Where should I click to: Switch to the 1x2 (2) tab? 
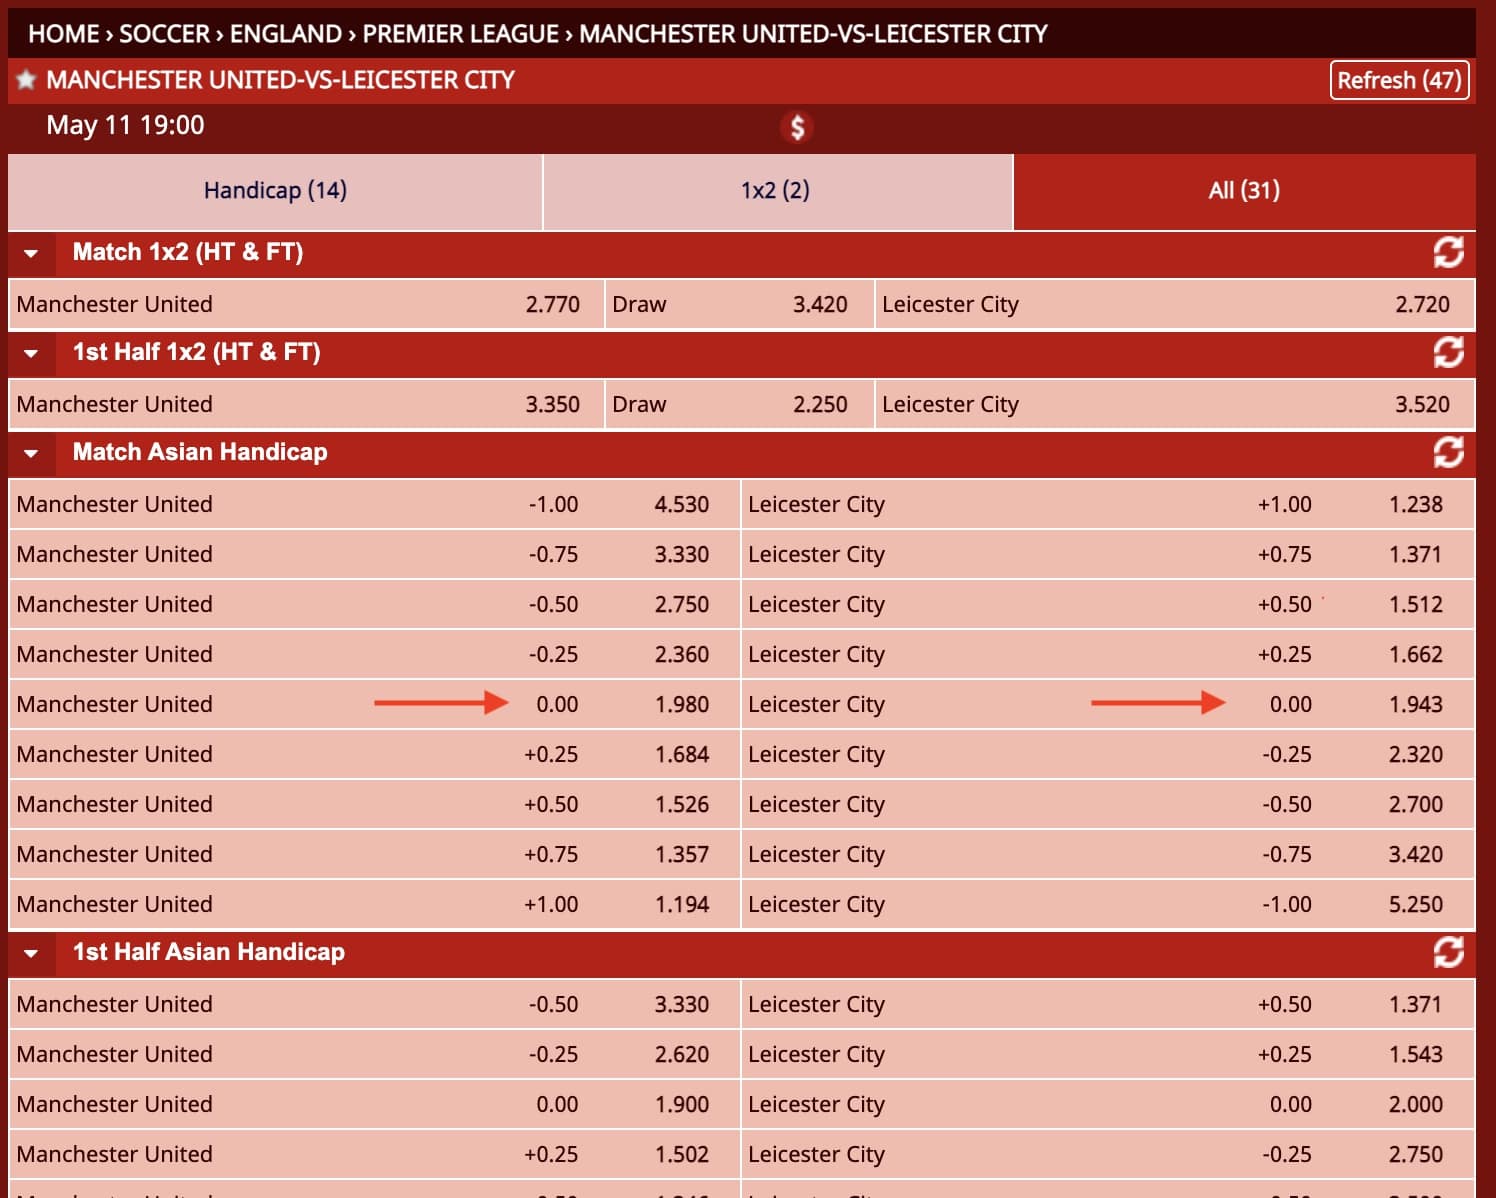coord(778,191)
